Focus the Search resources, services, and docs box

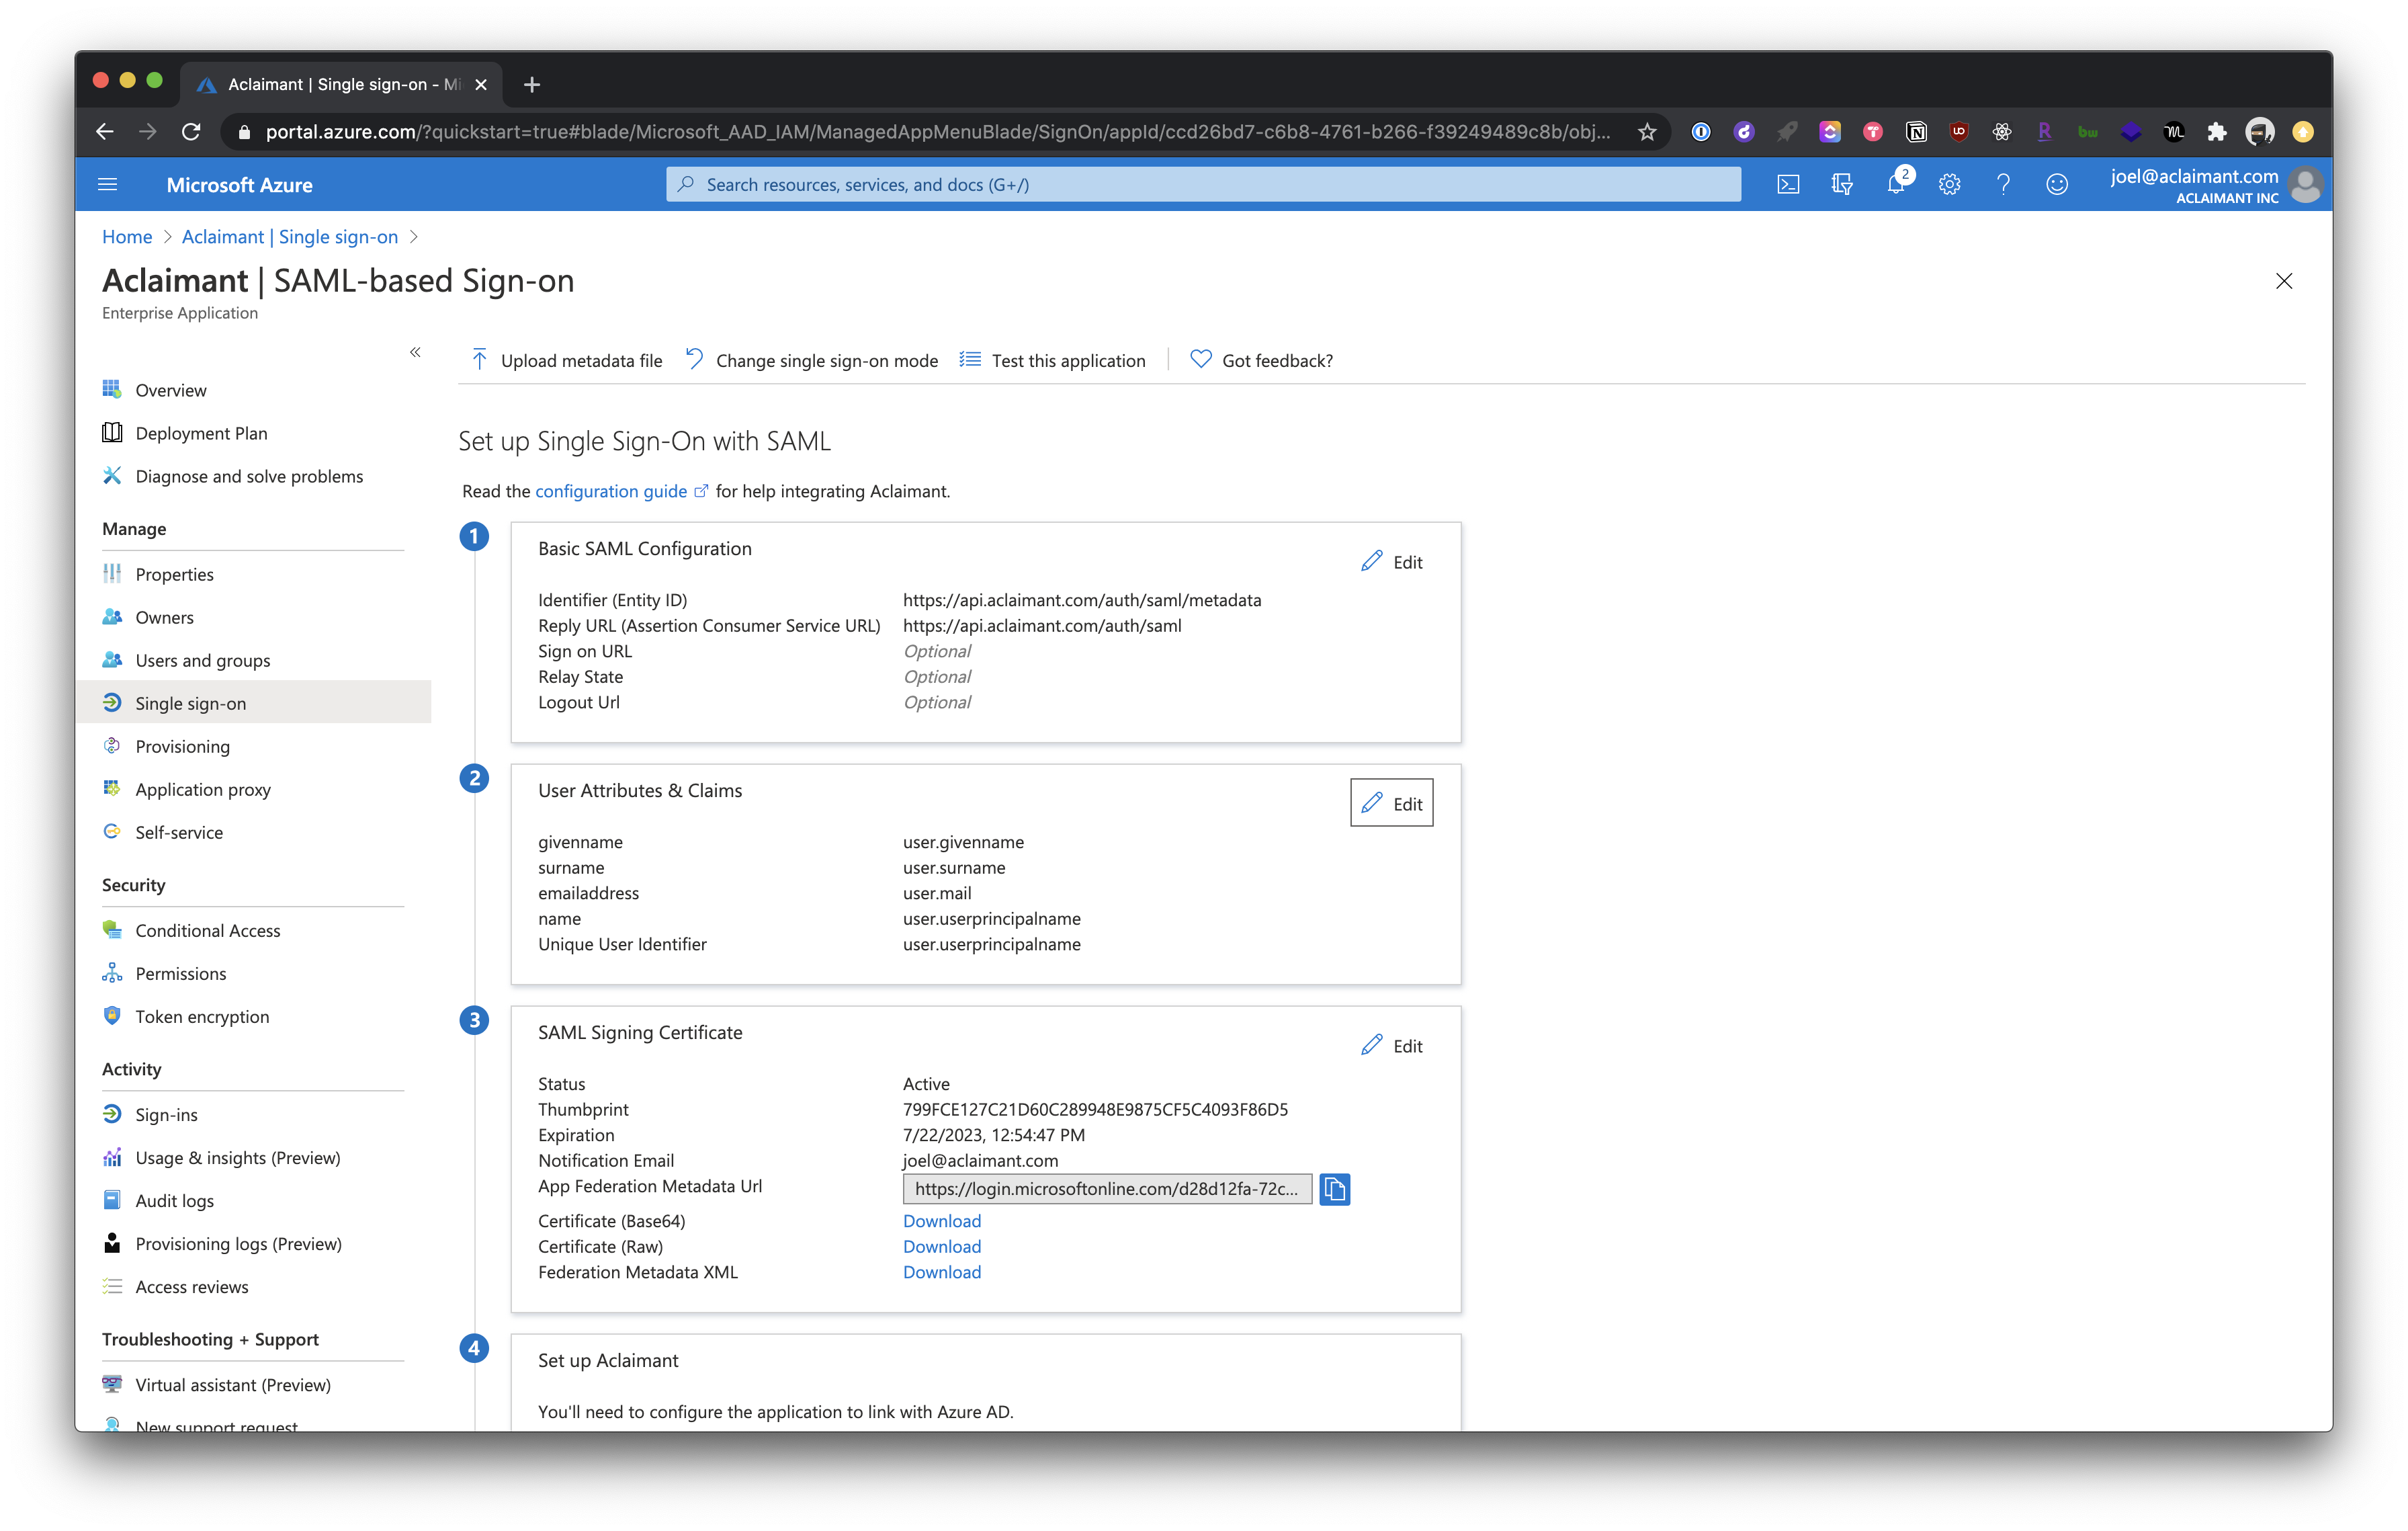pyautogui.click(x=1203, y=184)
